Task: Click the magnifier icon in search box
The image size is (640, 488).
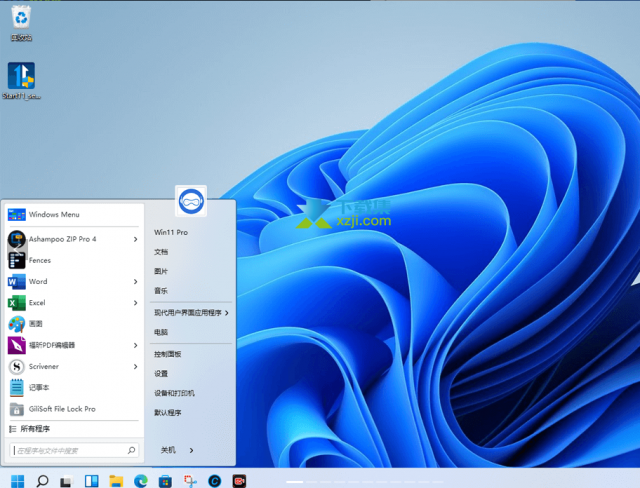Action: pyautogui.click(x=131, y=450)
